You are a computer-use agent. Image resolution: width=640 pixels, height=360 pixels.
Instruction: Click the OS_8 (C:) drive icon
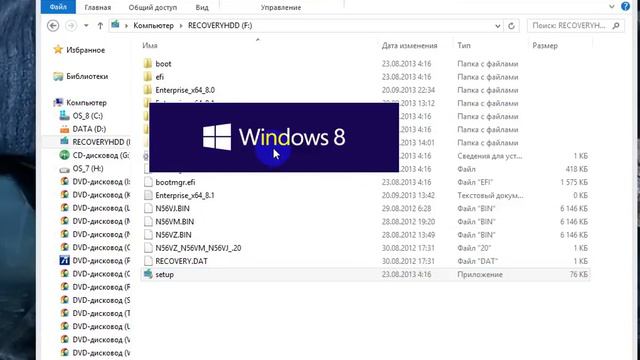[x=64, y=116]
